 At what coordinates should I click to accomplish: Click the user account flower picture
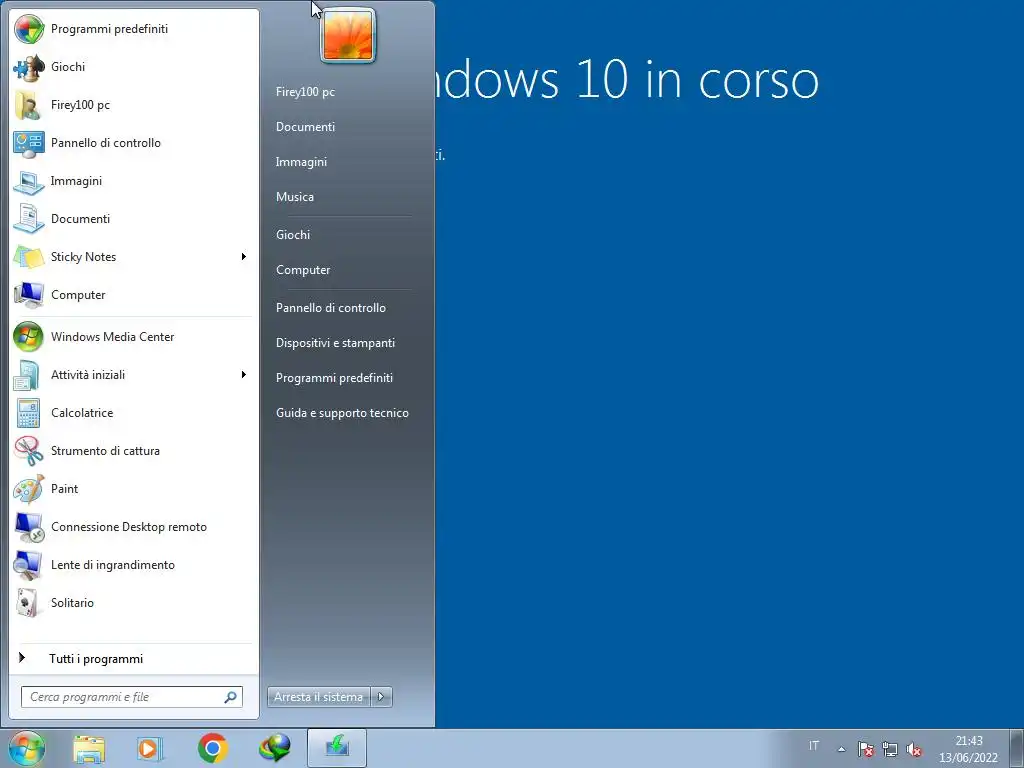pyautogui.click(x=348, y=36)
